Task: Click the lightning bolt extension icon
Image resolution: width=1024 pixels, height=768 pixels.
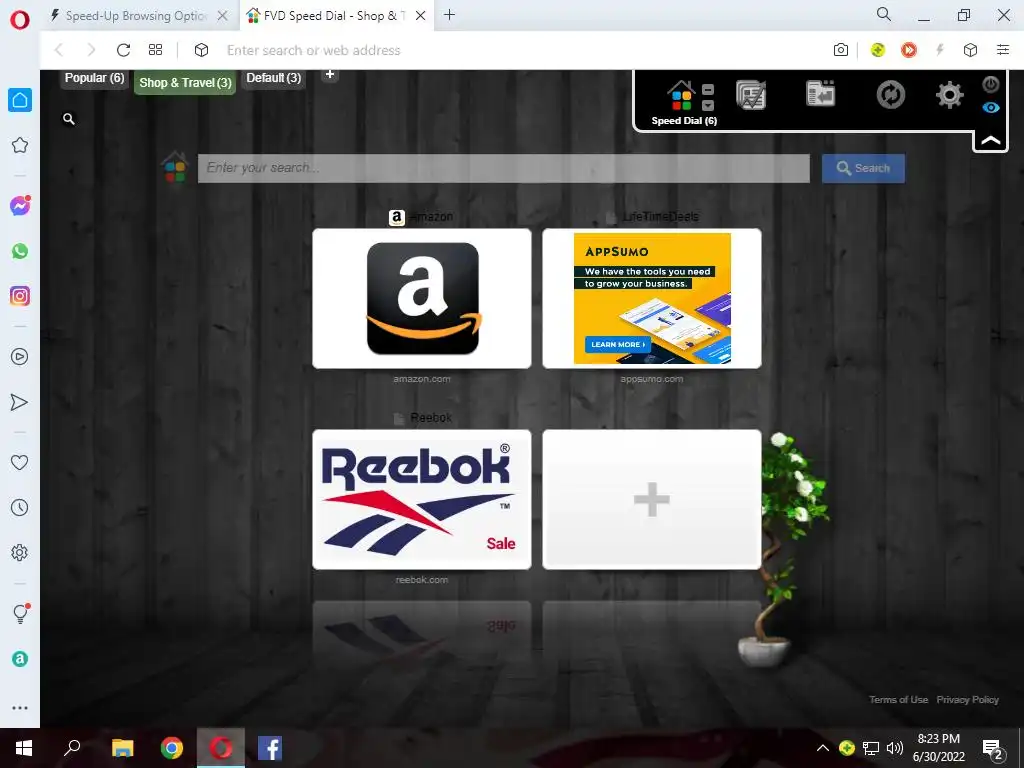Action: [x=940, y=50]
